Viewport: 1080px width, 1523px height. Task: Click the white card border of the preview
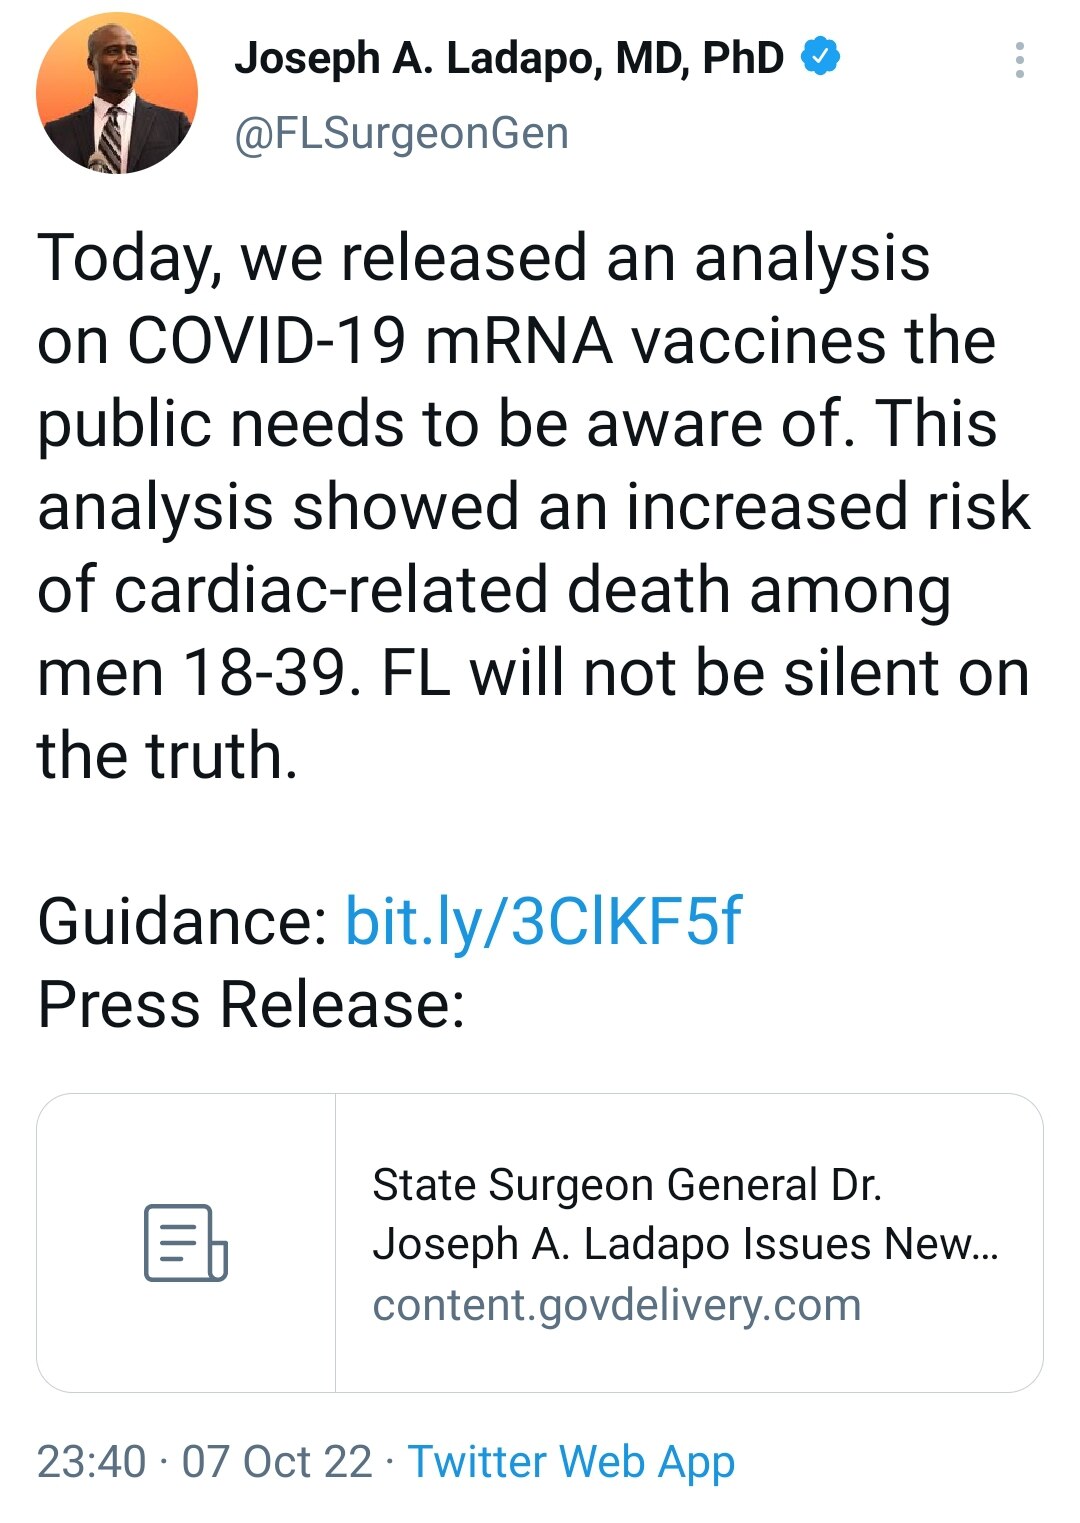[540, 1100]
